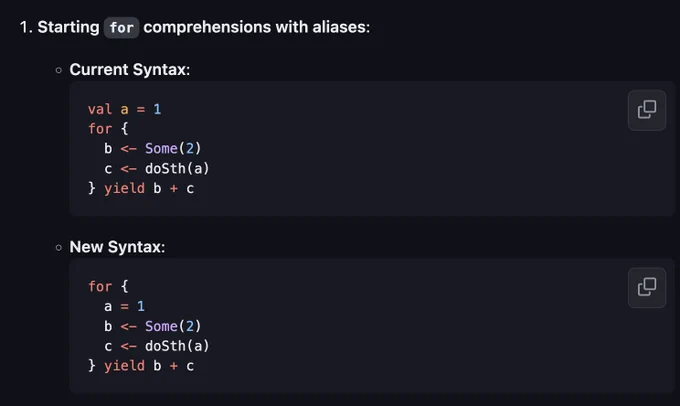Click the heading 'comprehensions with aliases:' text
The image size is (680, 406).
257,27
